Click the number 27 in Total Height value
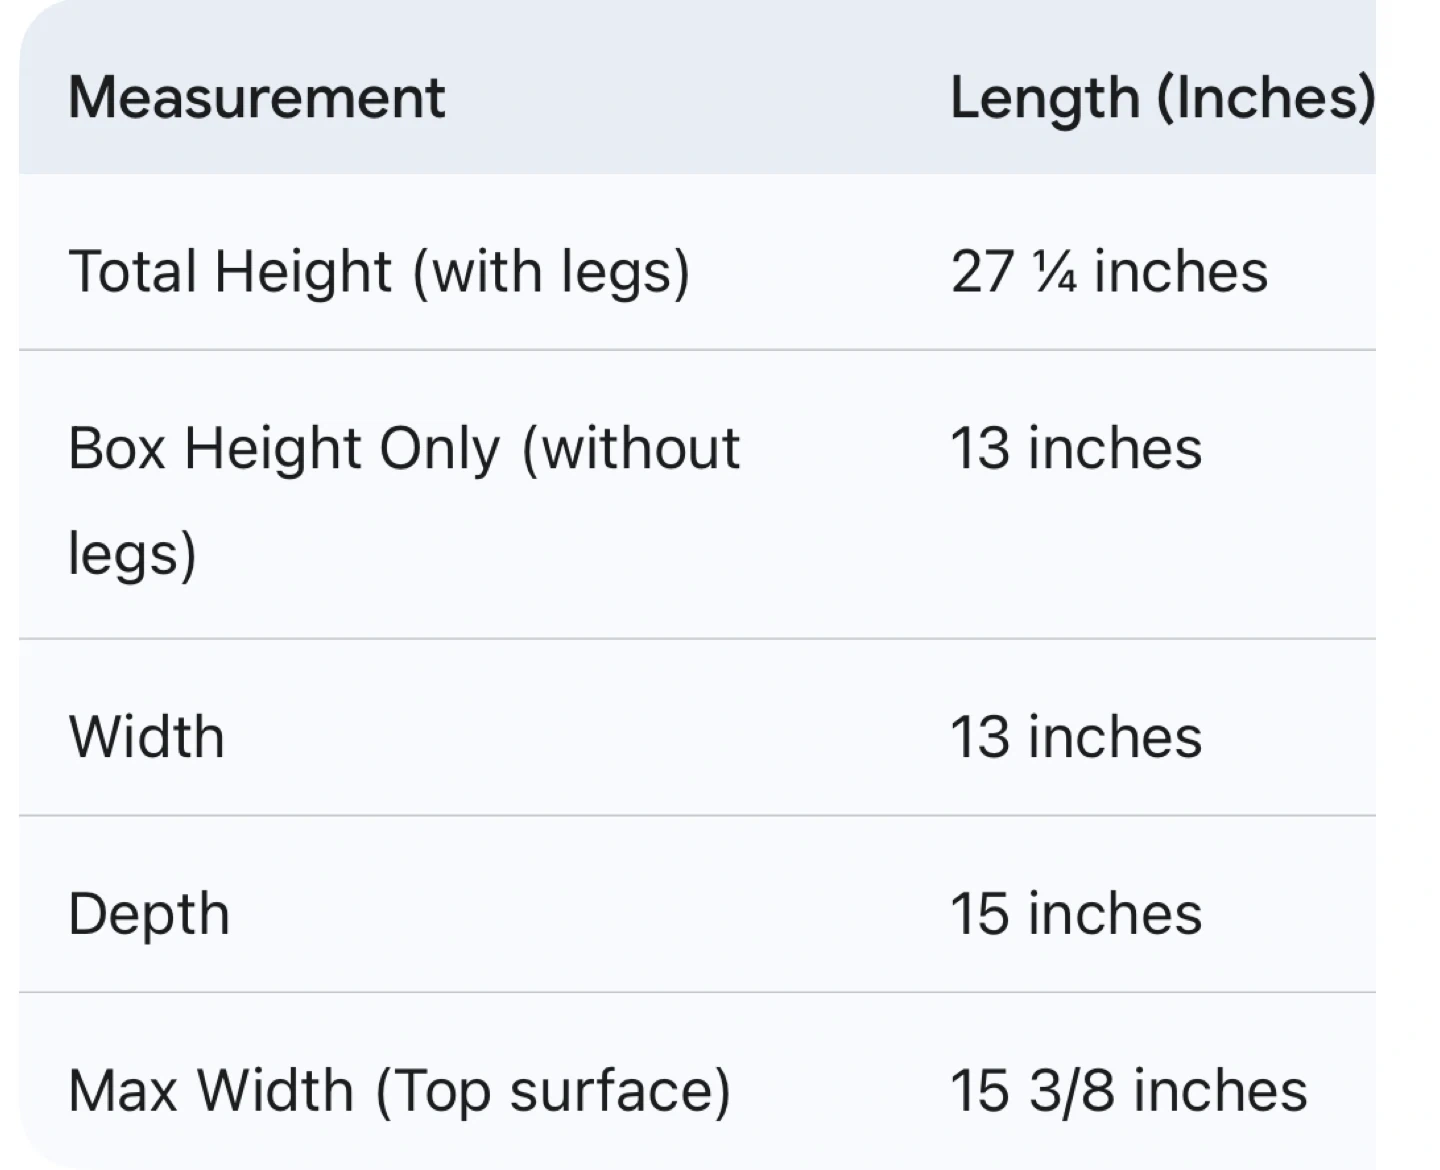 coord(982,272)
